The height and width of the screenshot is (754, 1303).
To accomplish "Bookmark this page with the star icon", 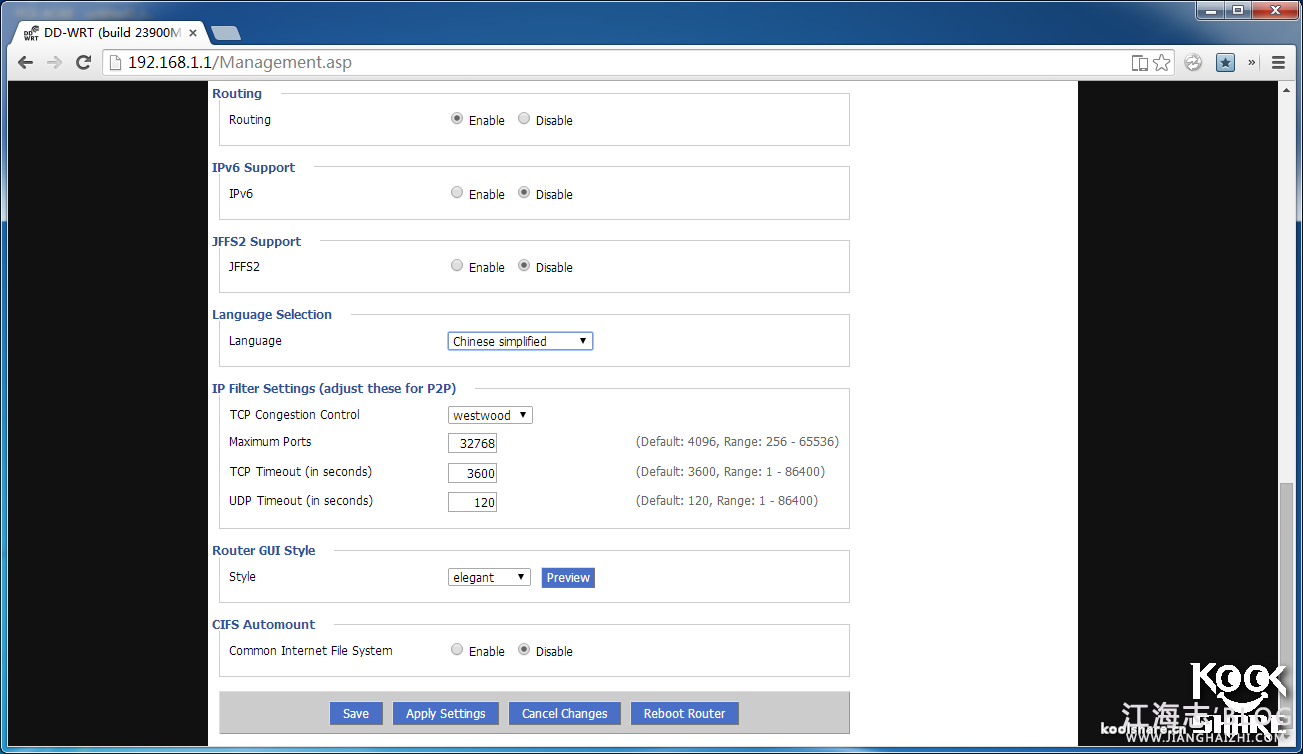I will pyautogui.click(x=1161, y=63).
